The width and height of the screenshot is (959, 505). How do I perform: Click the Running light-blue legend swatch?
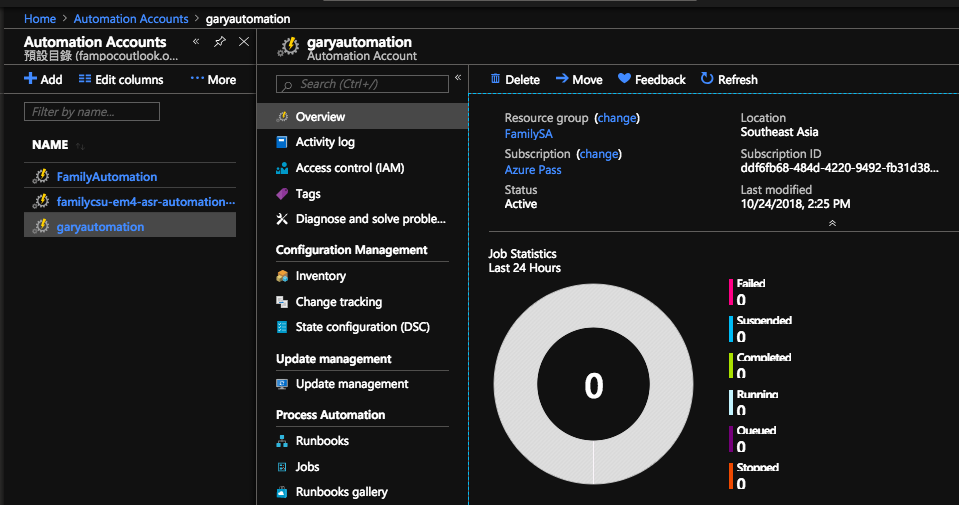pos(731,402)
